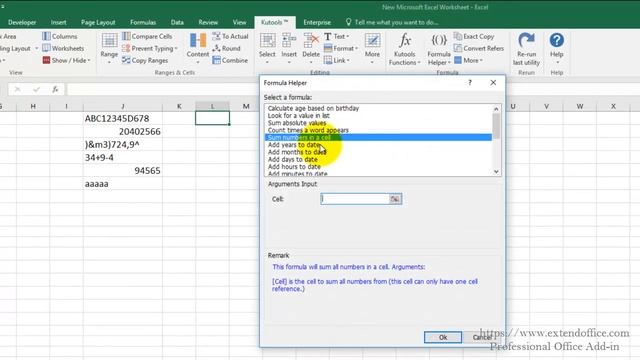Screen dimensions: 640x360
Task: Open Delete tool in Editing group
Action: [x=311, y=49]
